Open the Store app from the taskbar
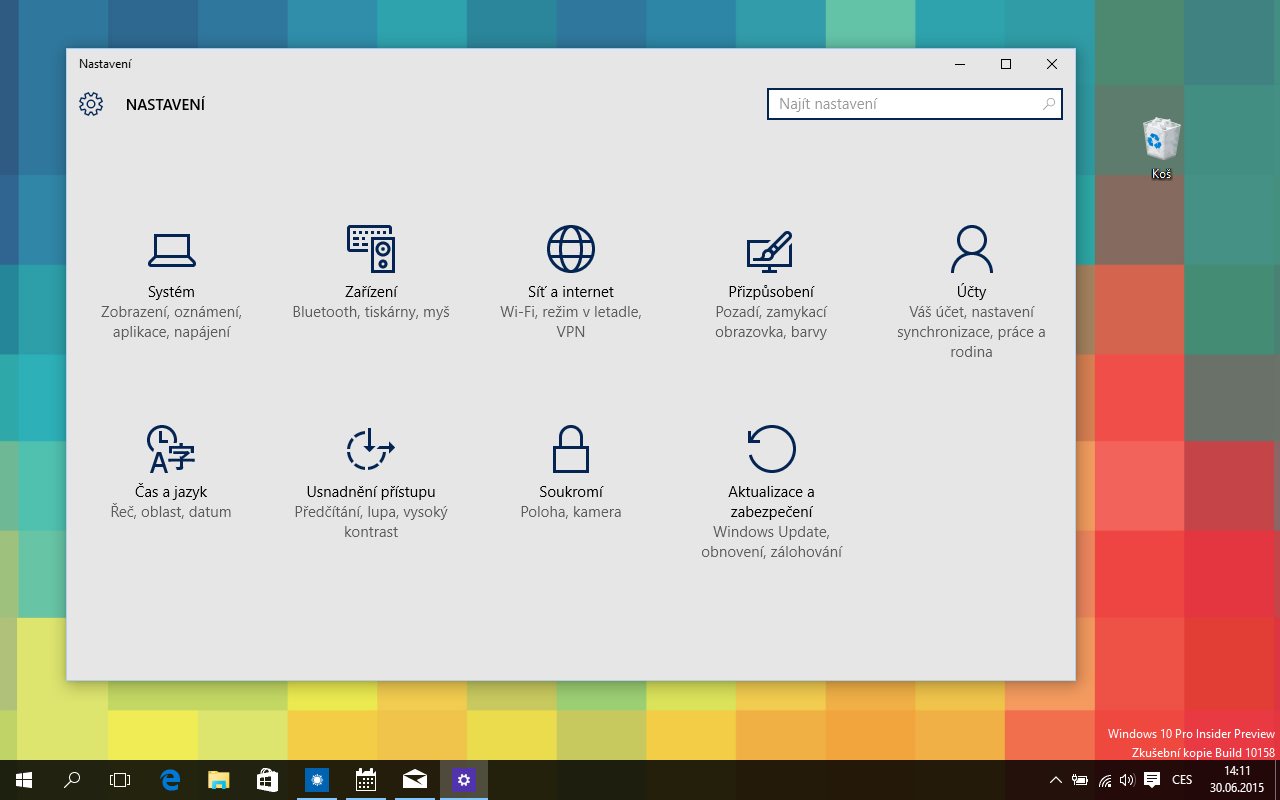The width and height of the screenshot is (1280, 800). click(x=267, y=780)
